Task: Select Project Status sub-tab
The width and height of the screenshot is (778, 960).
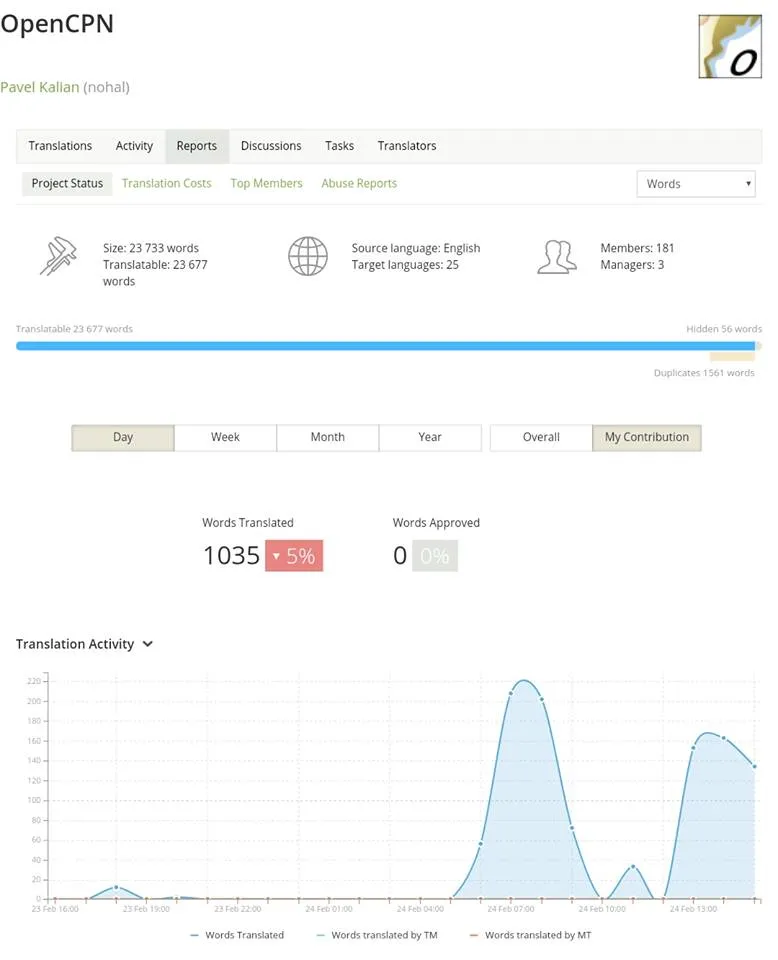Action: 67,183
